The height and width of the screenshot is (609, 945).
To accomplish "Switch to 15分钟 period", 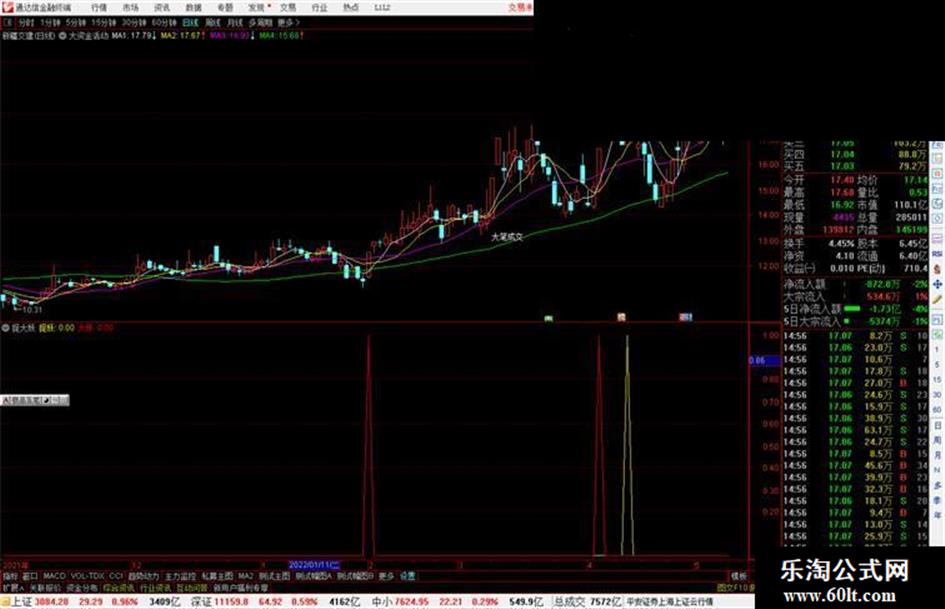I will click(104, 22).
